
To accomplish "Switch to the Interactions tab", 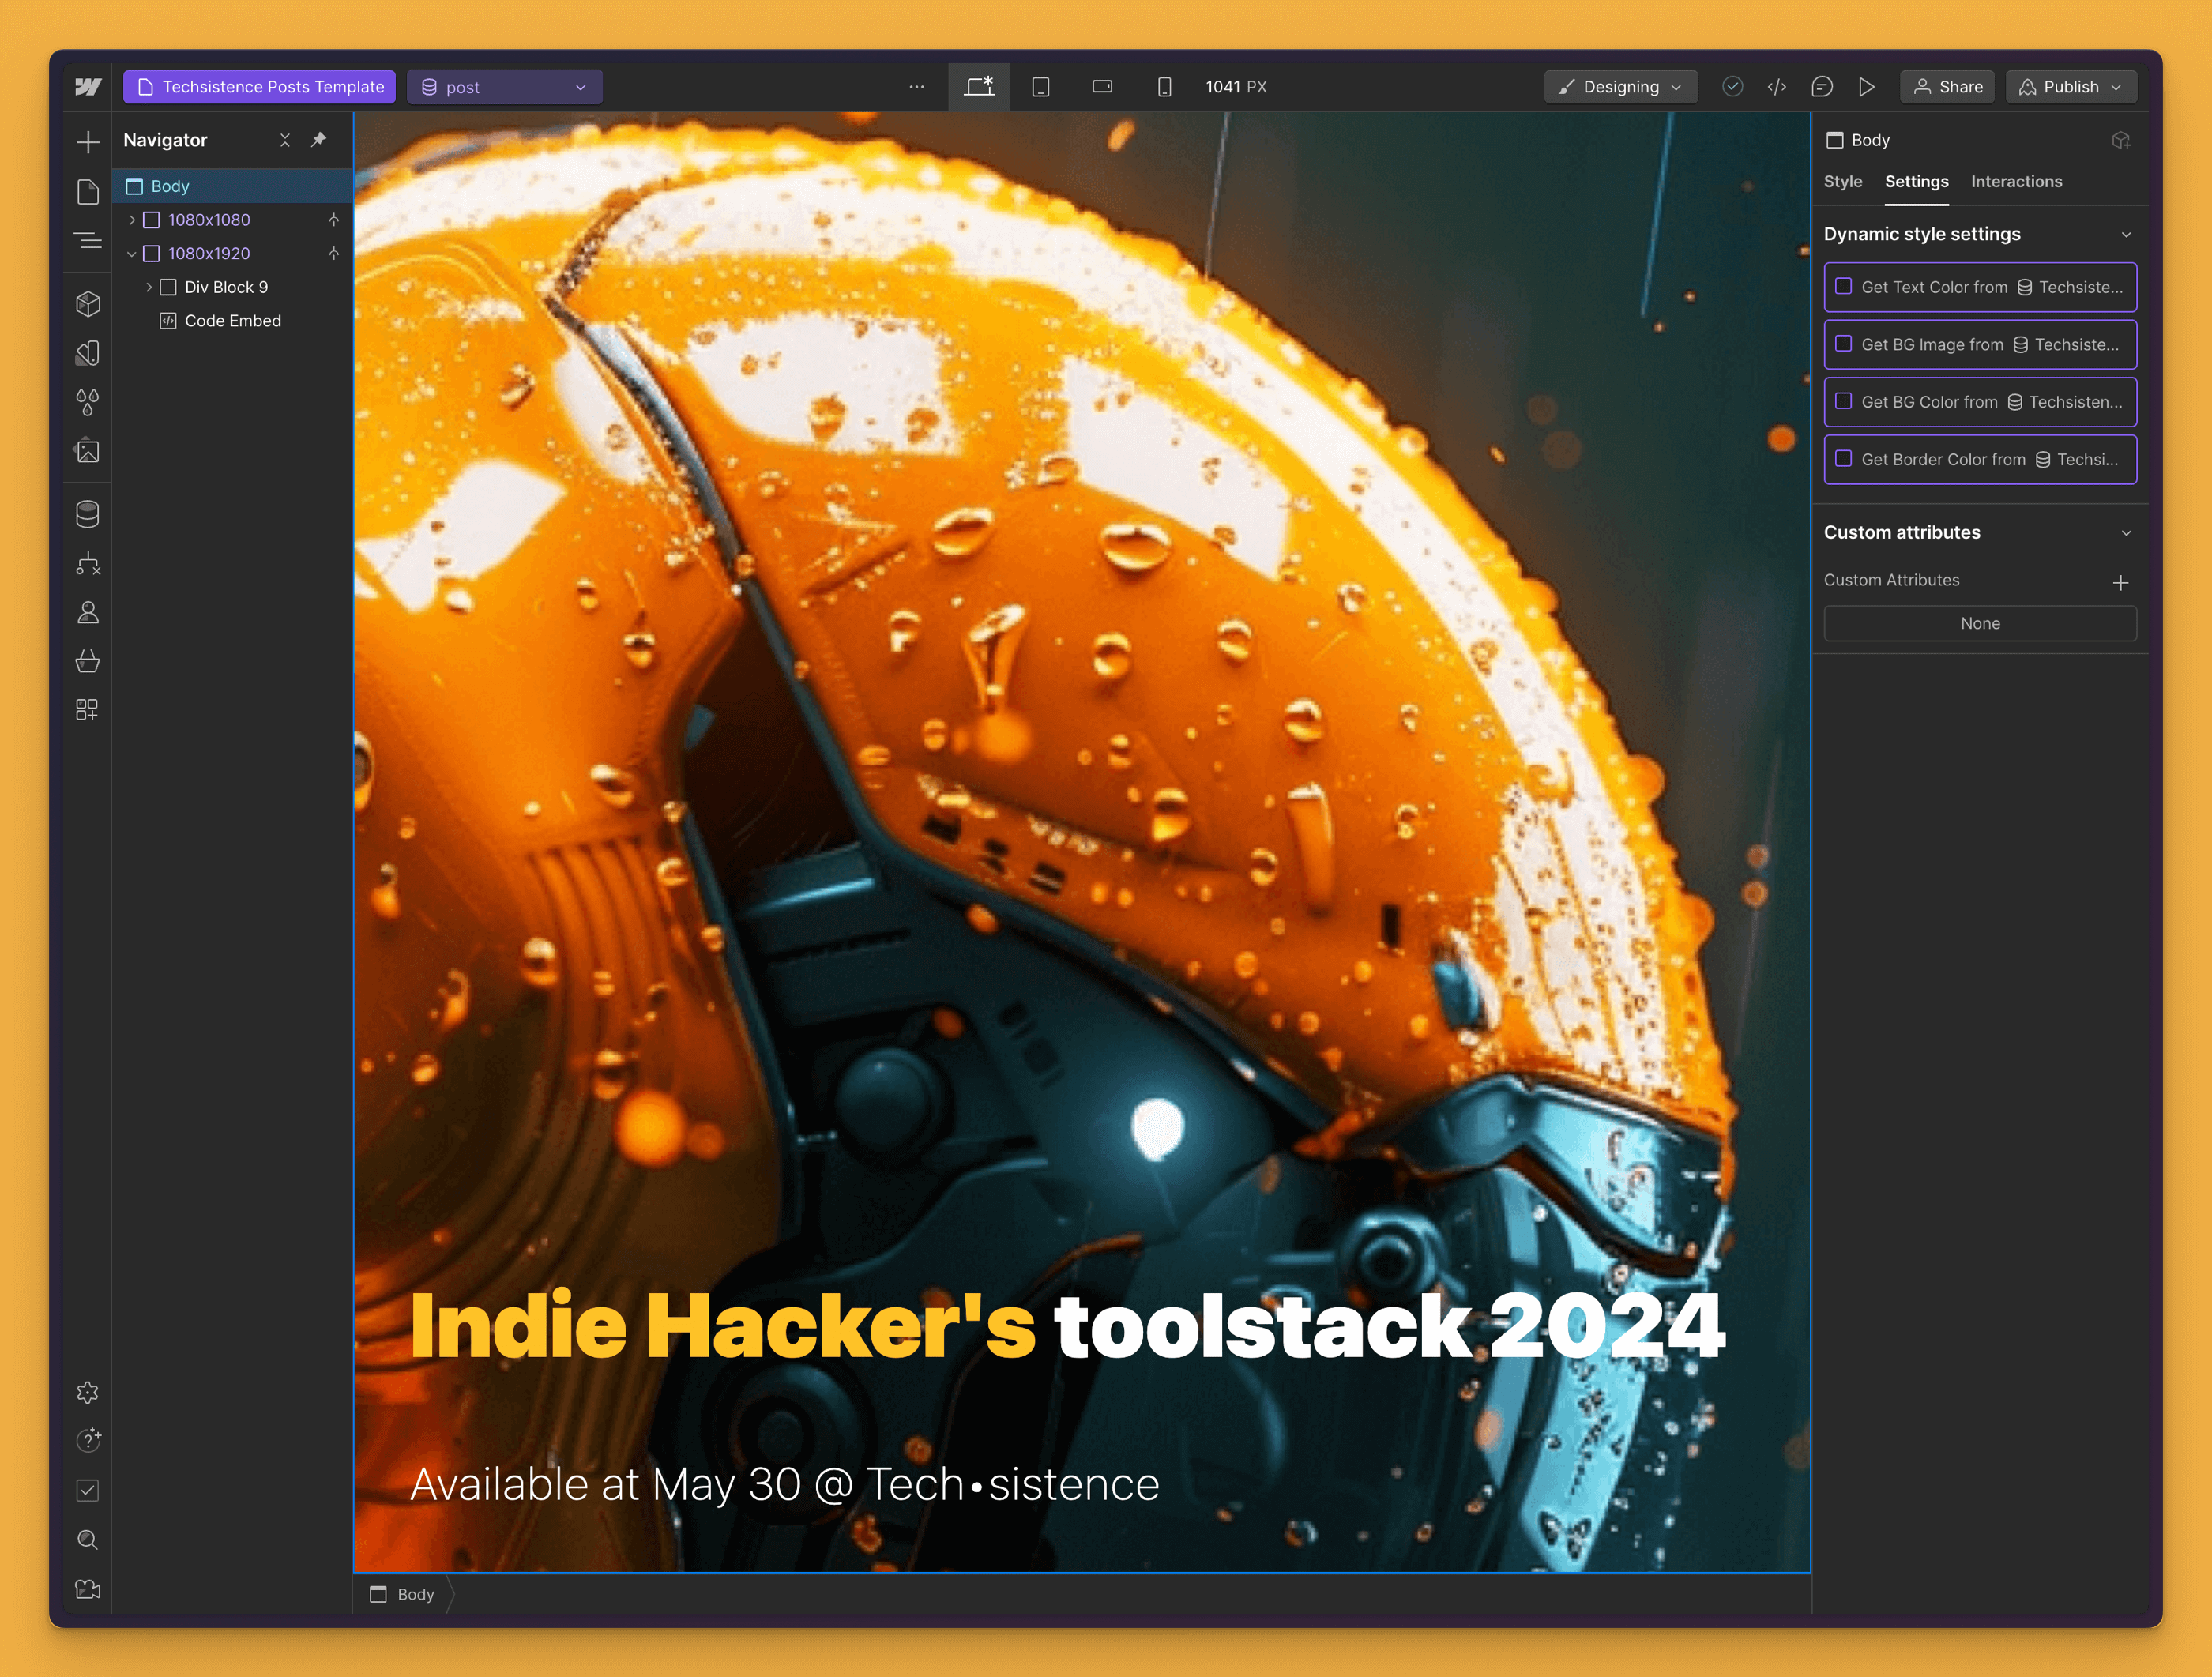I will pos(2016,181).
